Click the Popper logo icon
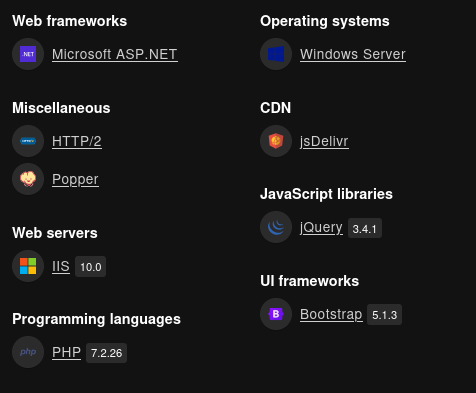476x393 pixels. tap(28, 179)
